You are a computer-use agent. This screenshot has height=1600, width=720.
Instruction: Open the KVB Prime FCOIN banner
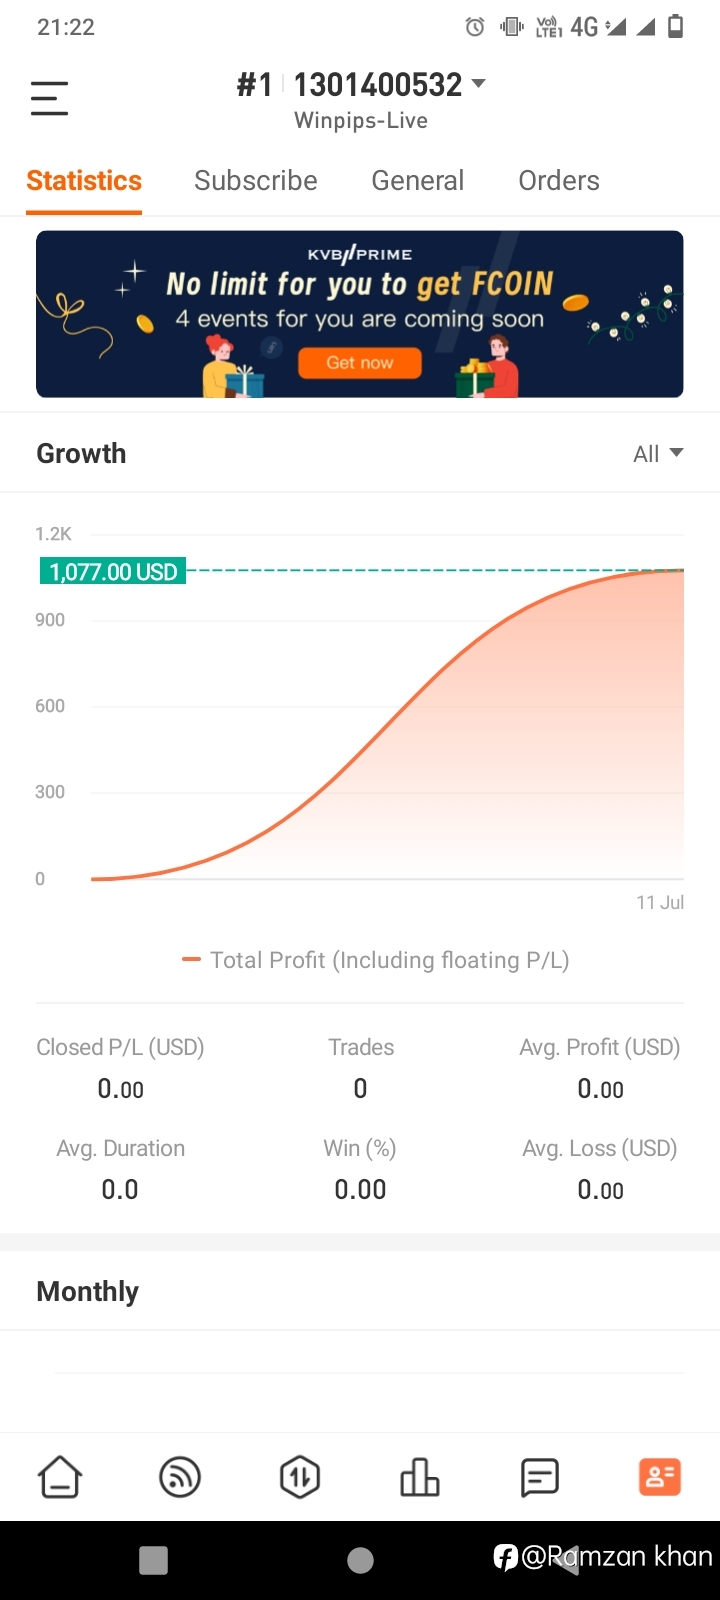click(x=360, y=314)
